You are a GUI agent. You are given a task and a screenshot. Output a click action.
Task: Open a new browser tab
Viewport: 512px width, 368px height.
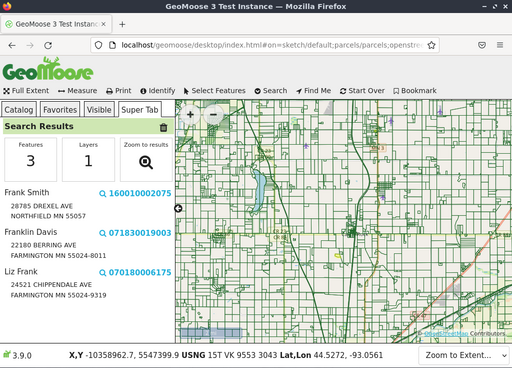(x=122, y=24)
